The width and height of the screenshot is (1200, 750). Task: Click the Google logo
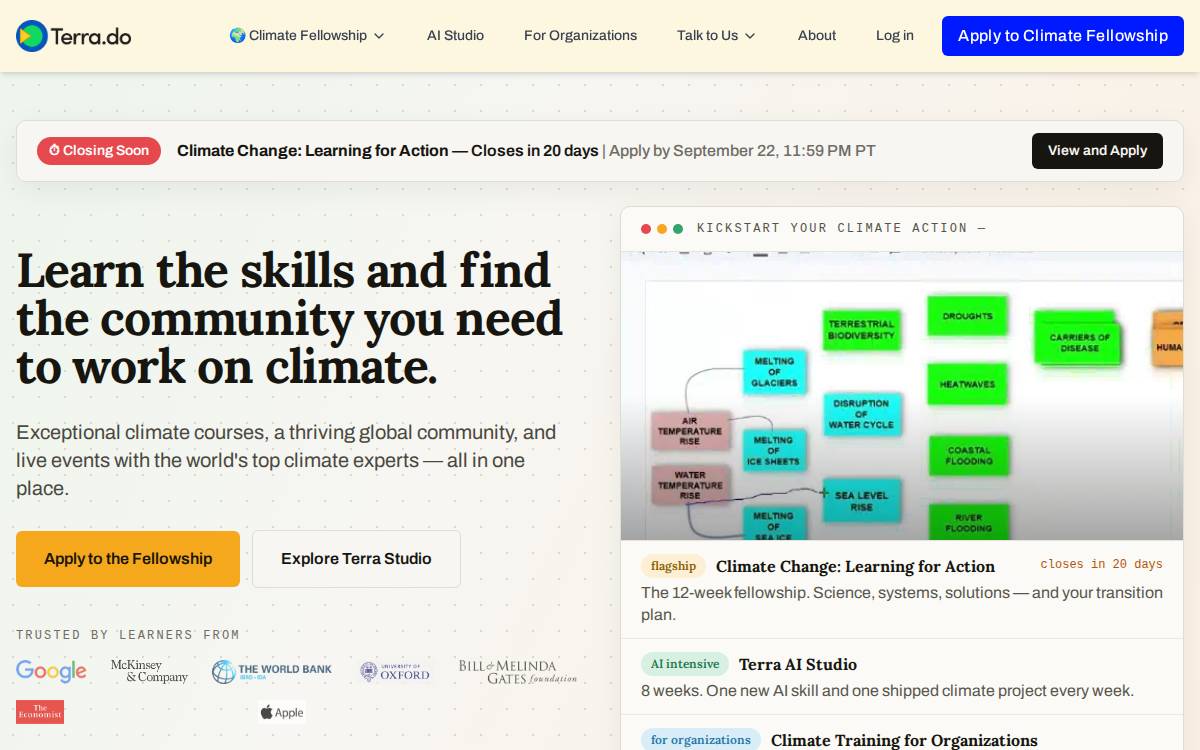point(51,671)
